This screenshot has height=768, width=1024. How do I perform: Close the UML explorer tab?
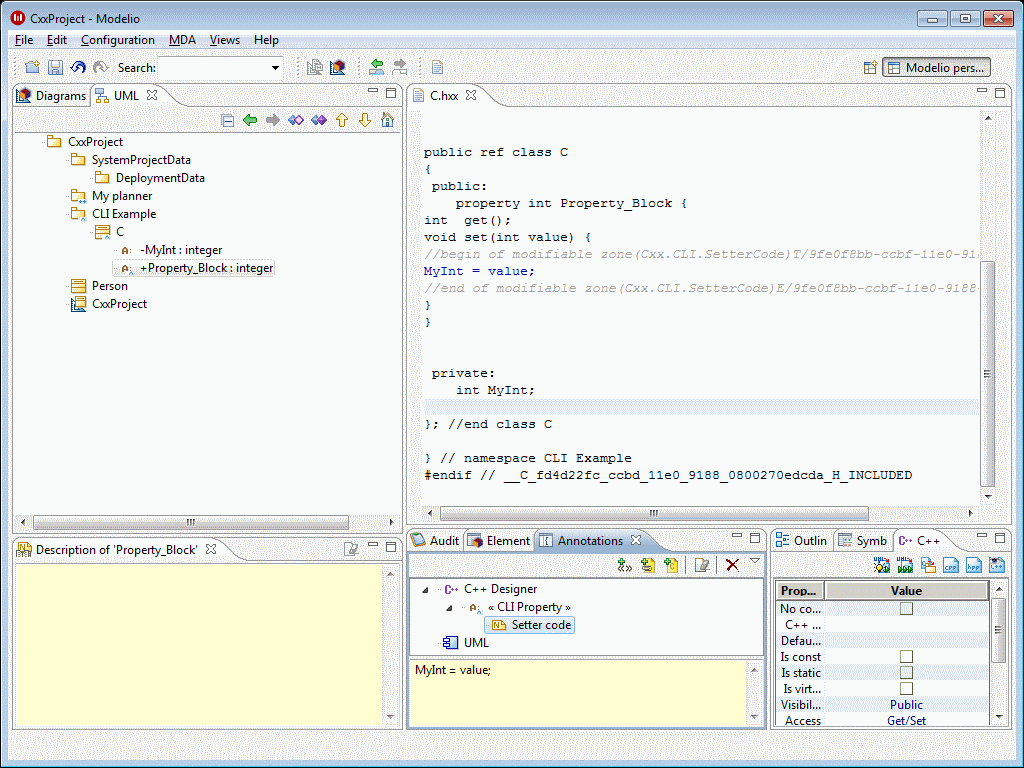[152, 95]
